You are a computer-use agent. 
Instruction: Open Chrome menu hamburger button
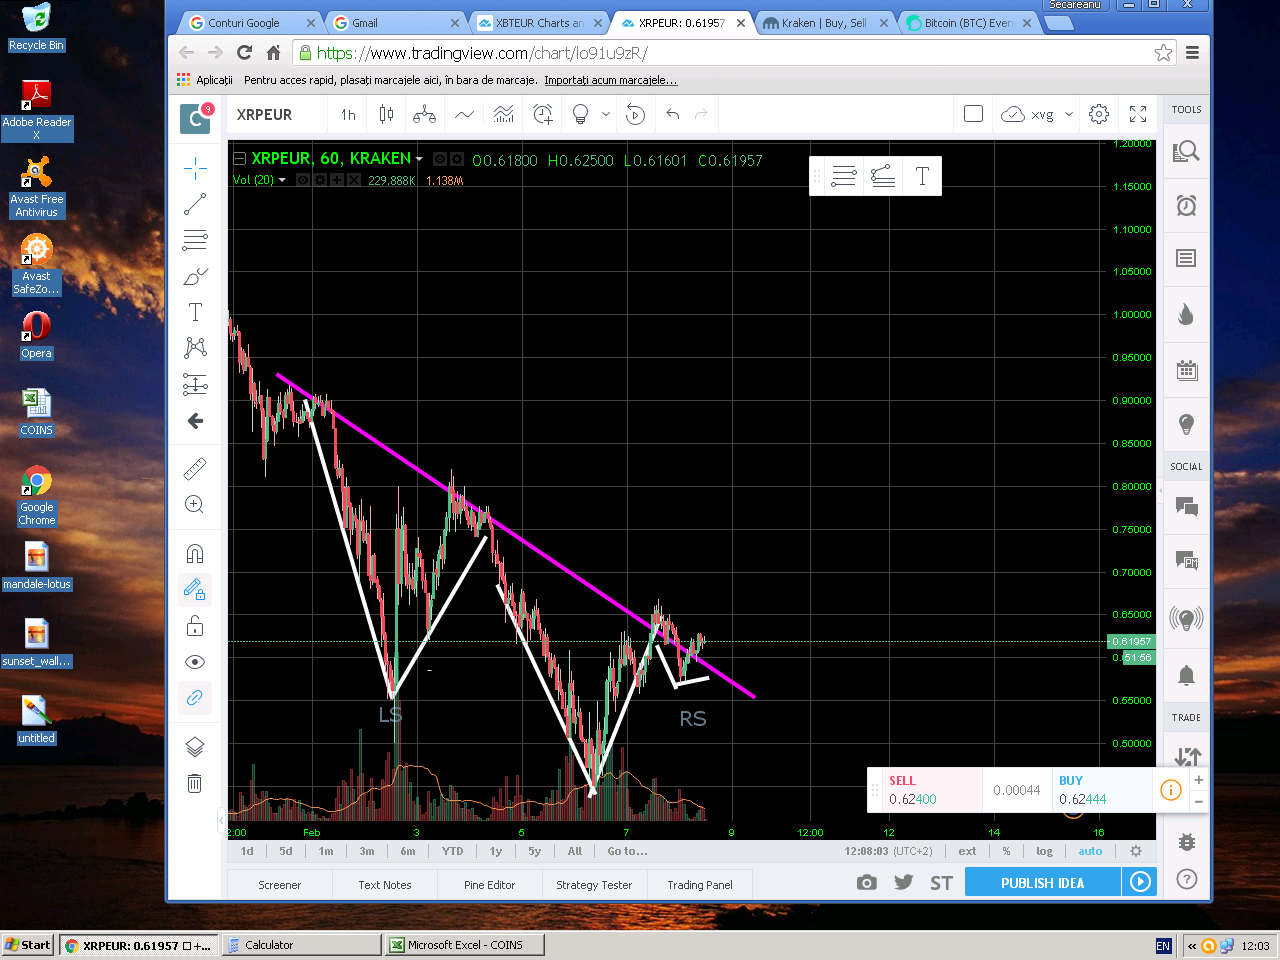point(1192,53)
